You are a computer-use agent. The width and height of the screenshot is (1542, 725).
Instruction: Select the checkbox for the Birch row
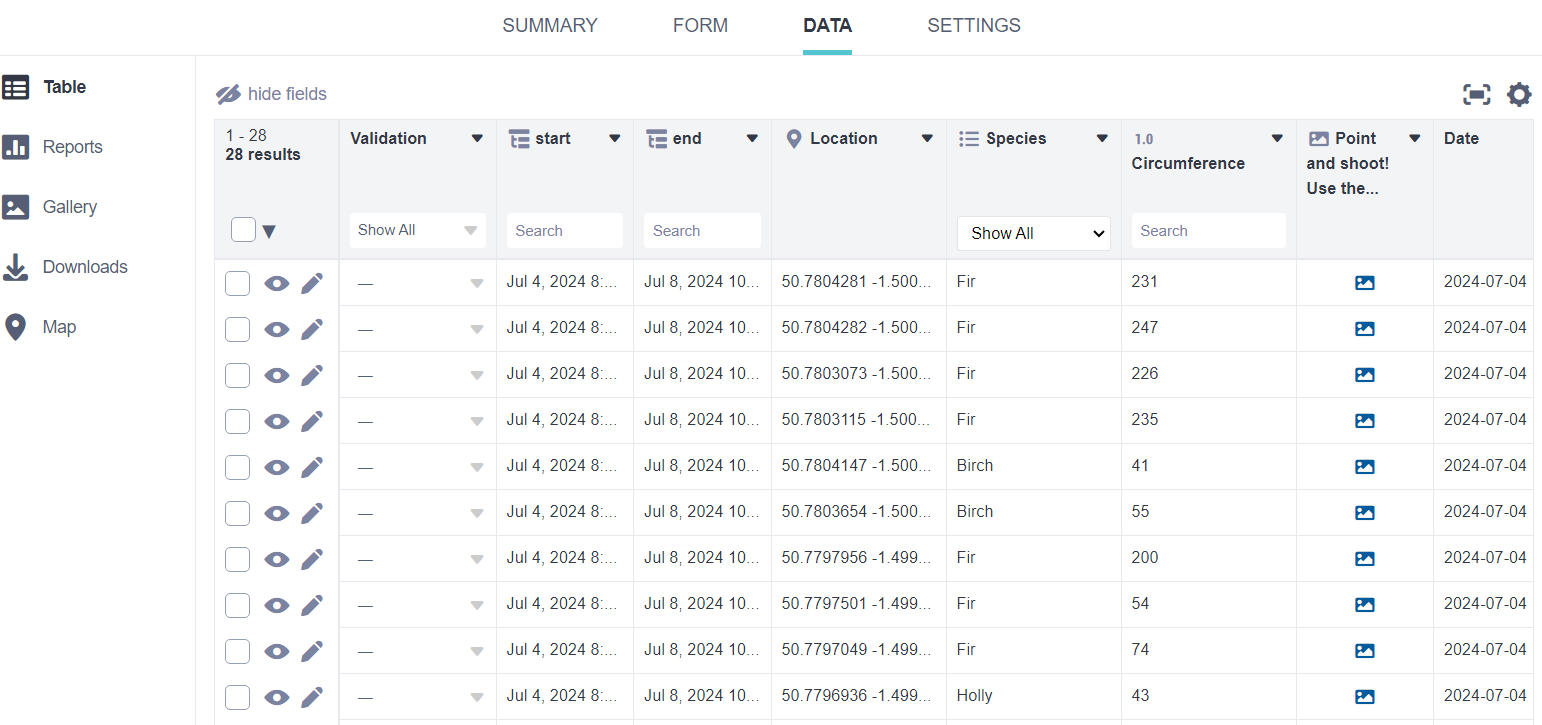click(237, 466)
